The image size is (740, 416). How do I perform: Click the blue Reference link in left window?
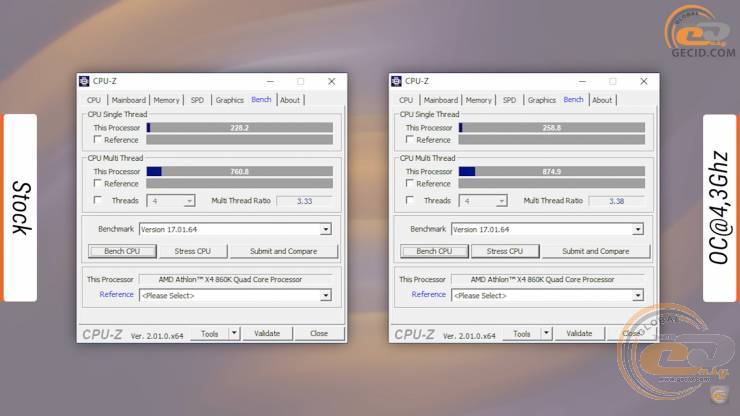[117, 294]
